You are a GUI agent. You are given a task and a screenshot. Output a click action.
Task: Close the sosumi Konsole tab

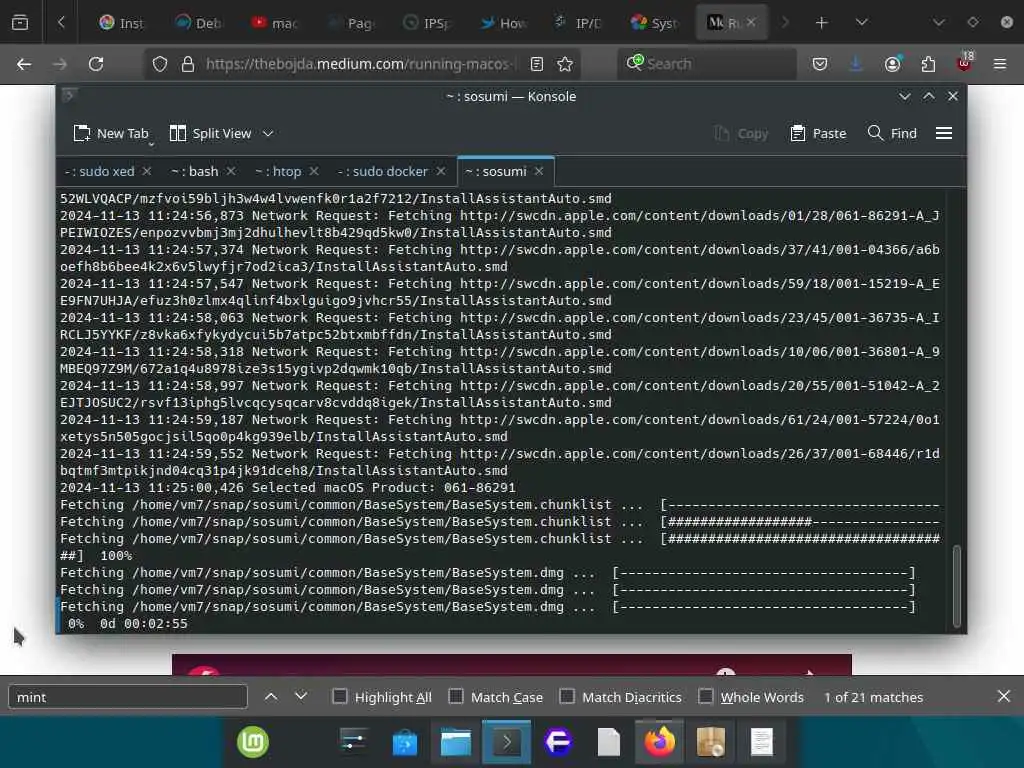539,171
